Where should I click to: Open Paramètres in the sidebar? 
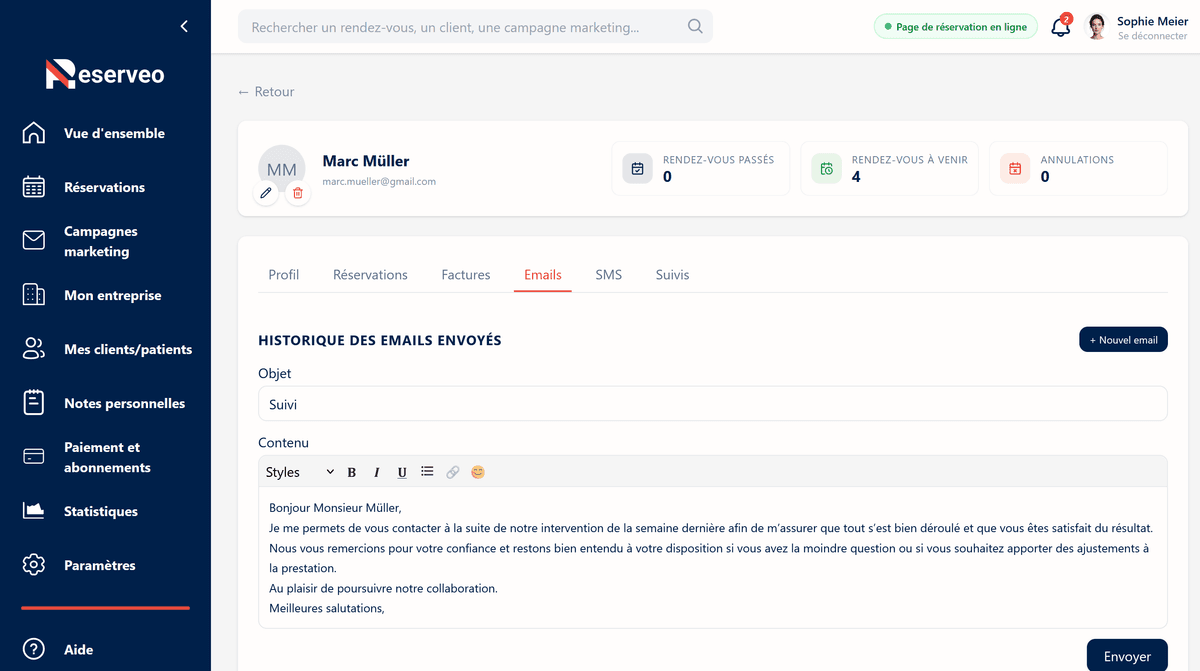(99, 565)
